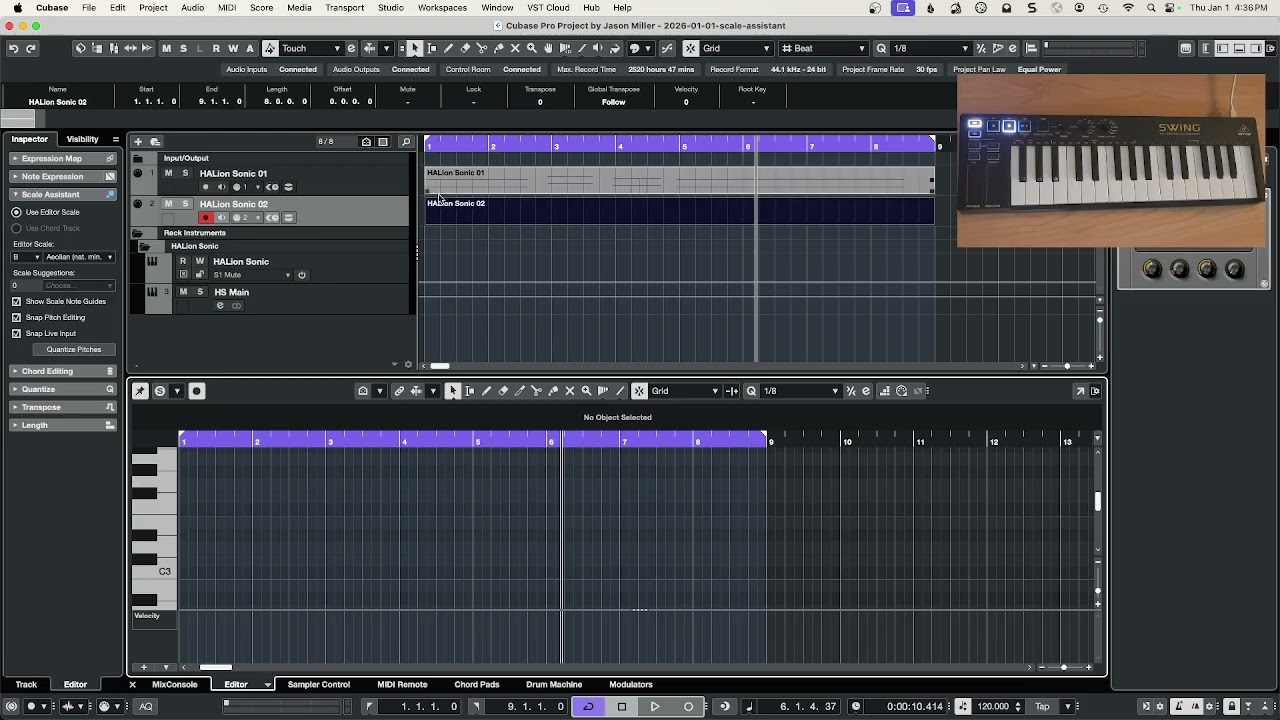Select the Draw pencil tool in the key editor toolbar

click(x=486, y=391)
